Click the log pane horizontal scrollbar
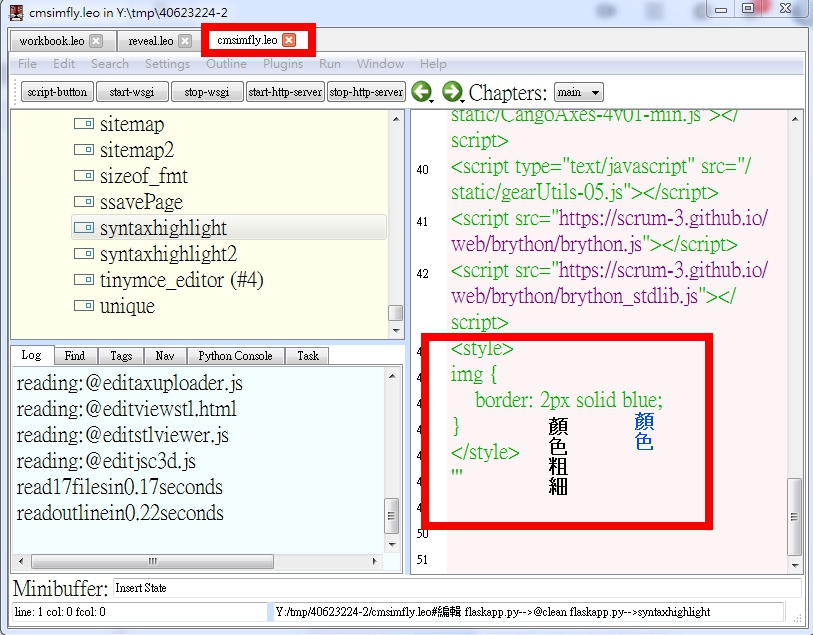 [x=150, y=562]
